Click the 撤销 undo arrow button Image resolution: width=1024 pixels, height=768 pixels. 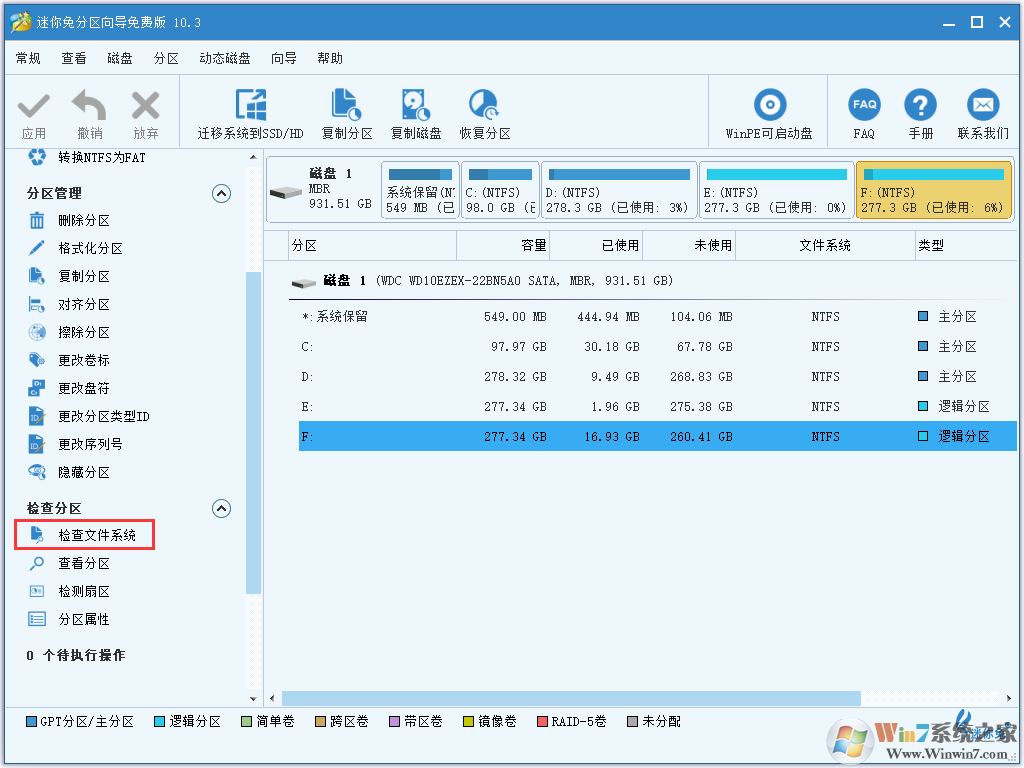[x=90, y=106]
